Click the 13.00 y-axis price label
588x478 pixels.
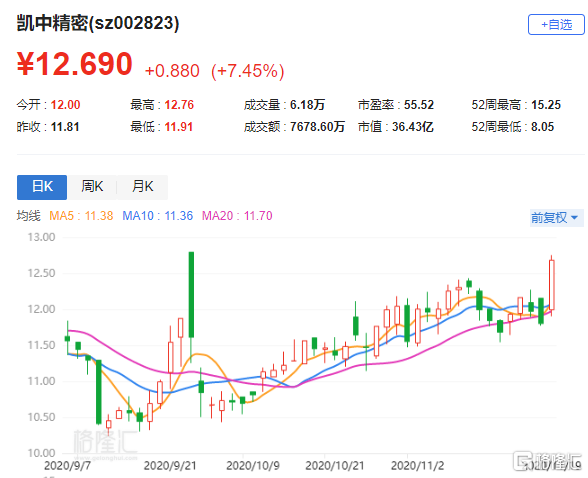[41, 237]
